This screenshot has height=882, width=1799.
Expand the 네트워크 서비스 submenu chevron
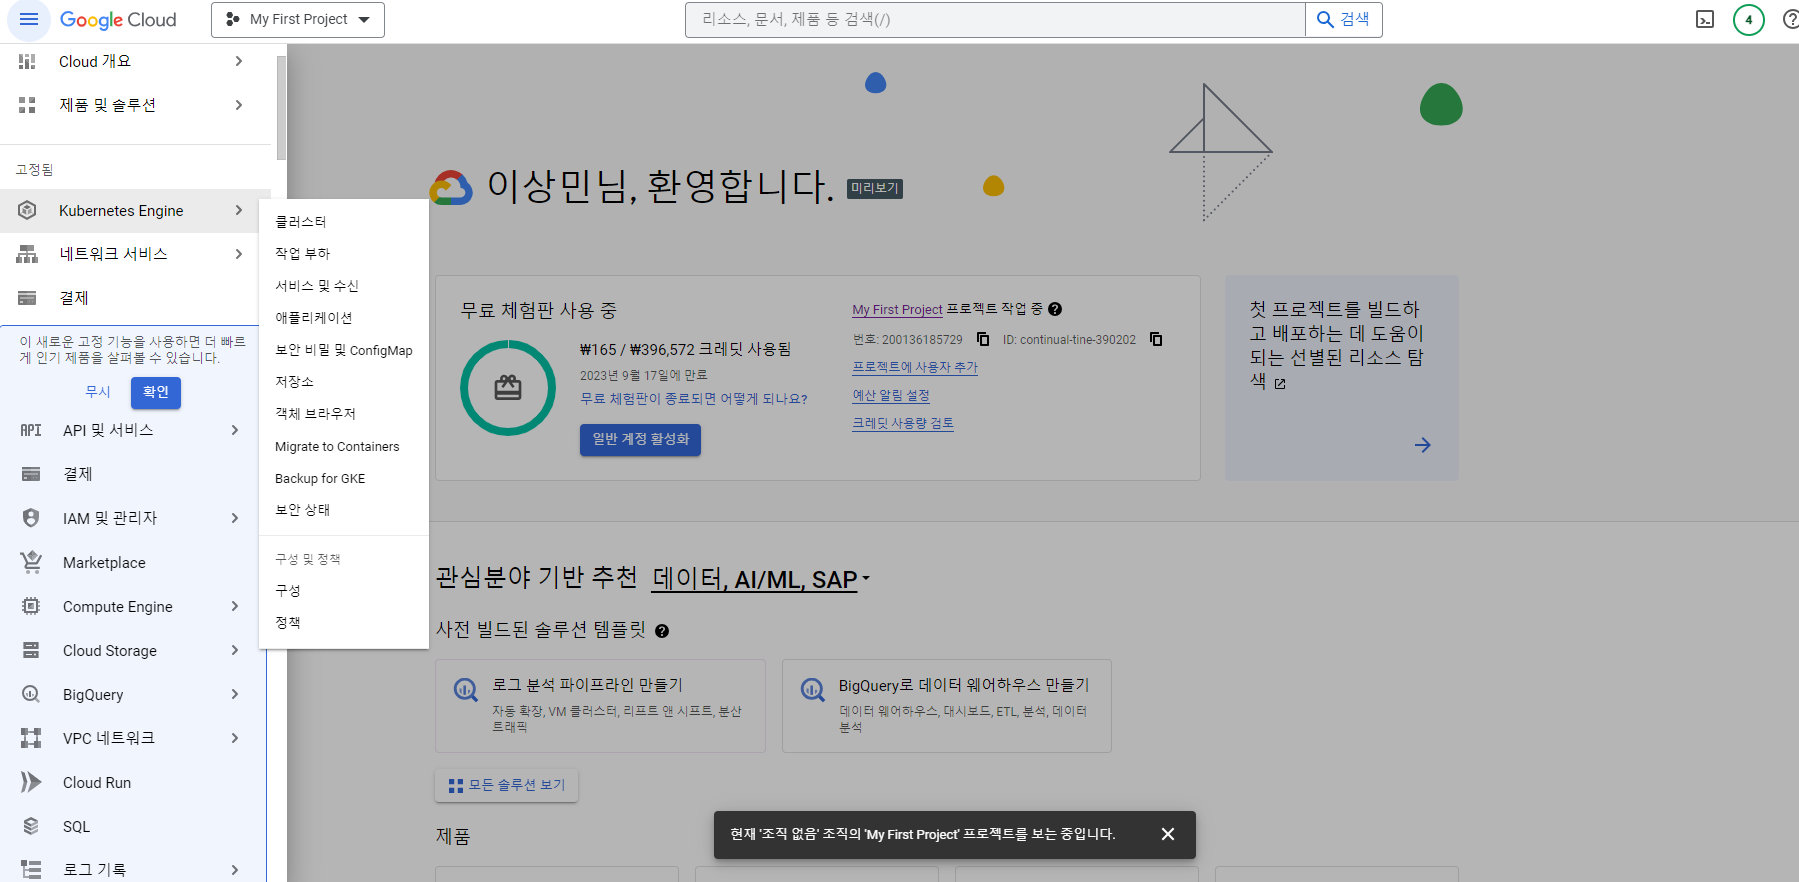click(x=238, y=254)
